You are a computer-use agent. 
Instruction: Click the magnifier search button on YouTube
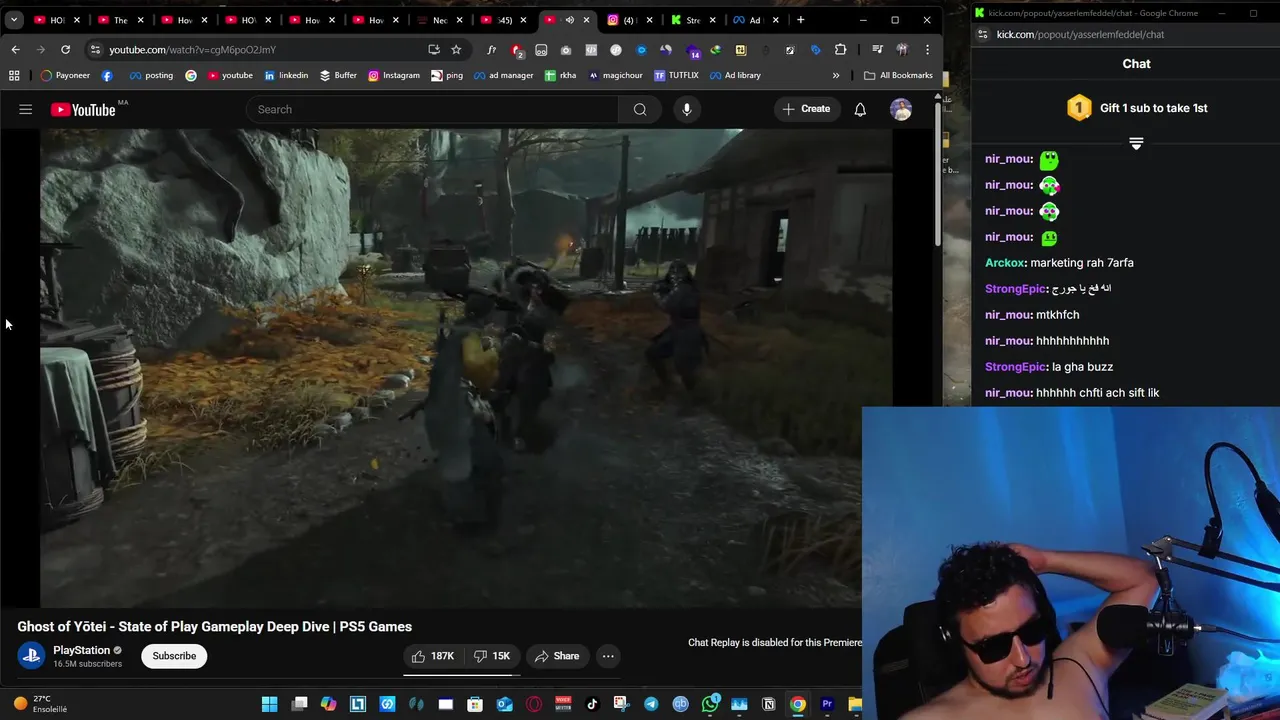(640, 110)
